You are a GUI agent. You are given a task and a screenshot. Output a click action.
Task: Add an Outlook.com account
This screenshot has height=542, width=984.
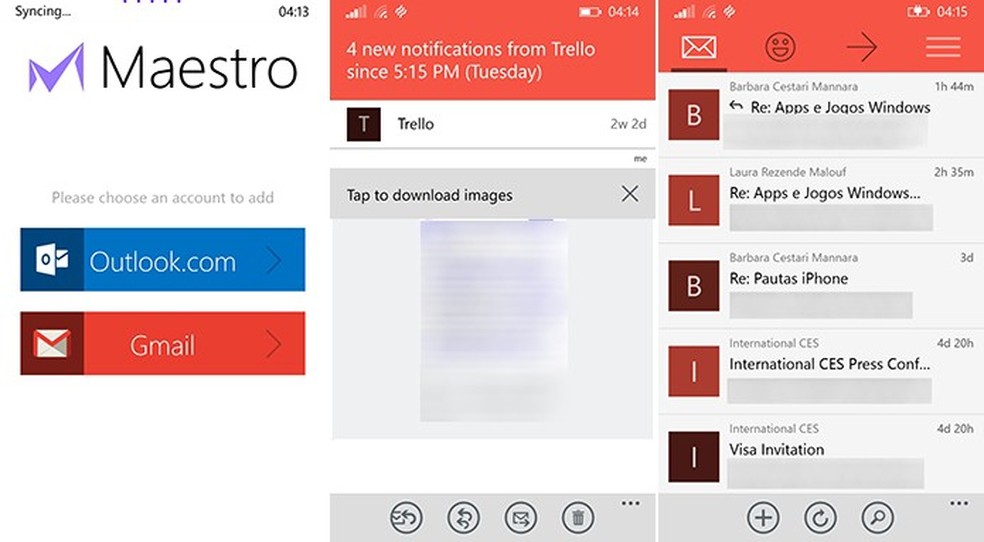(x=163, y=260)
